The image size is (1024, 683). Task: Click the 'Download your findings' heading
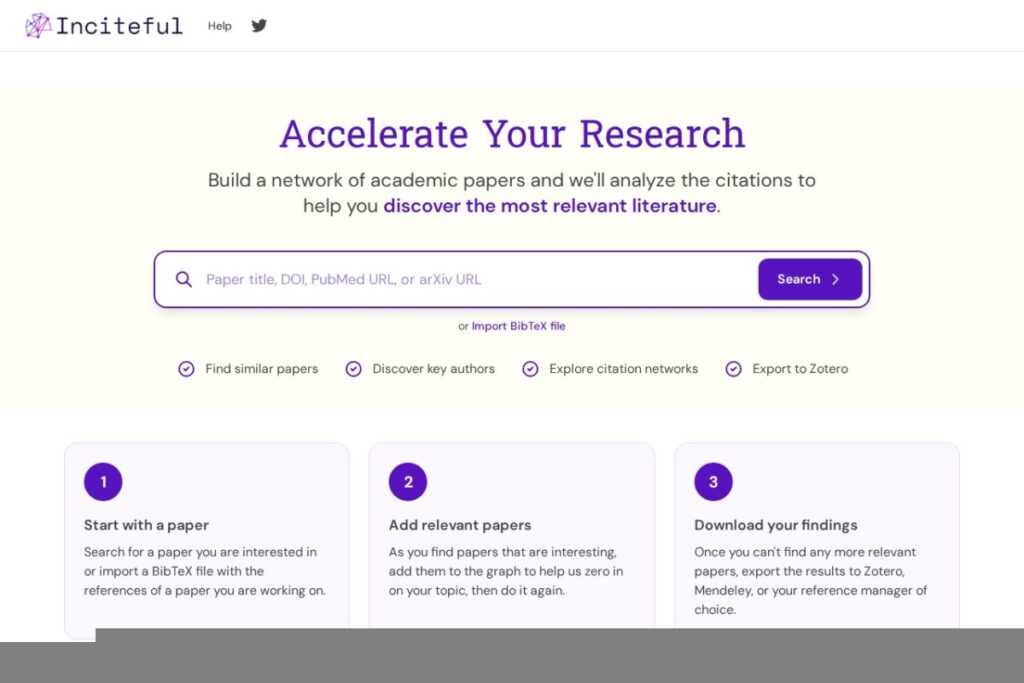coord(776,525)
